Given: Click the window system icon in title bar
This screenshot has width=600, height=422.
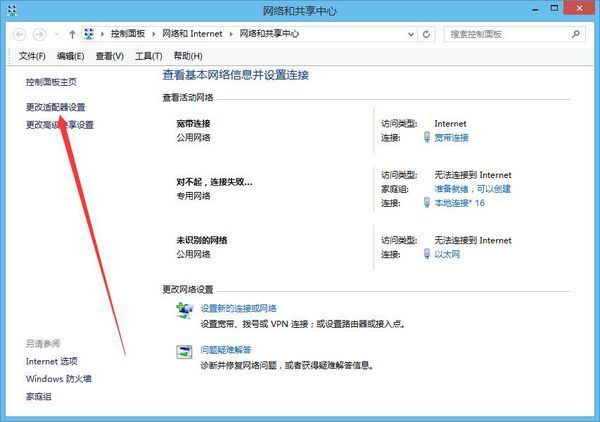Looking at the screenshot, I should click(x=12, y=10).
